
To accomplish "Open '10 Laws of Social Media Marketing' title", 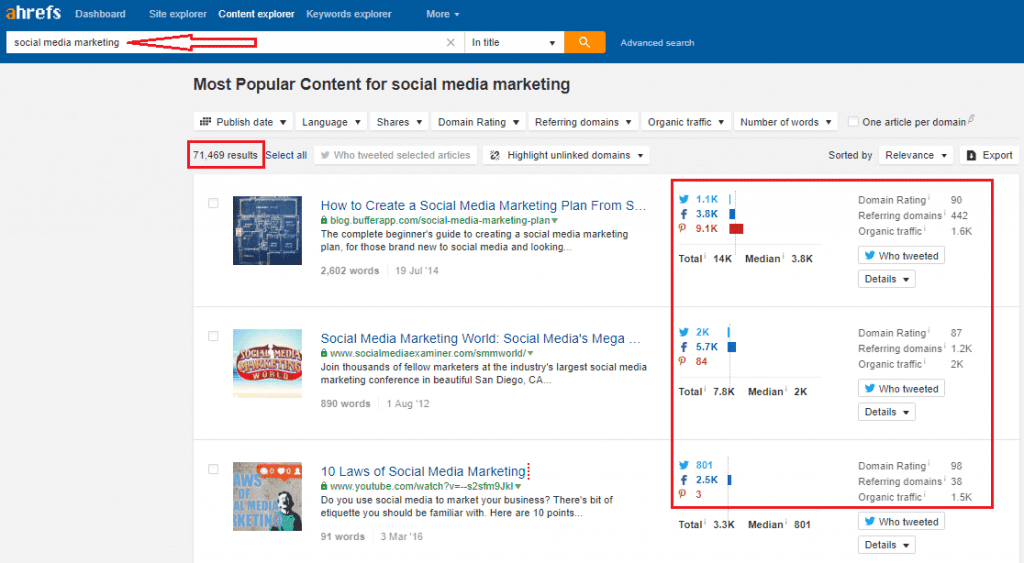I will click(x=423, y=471).
